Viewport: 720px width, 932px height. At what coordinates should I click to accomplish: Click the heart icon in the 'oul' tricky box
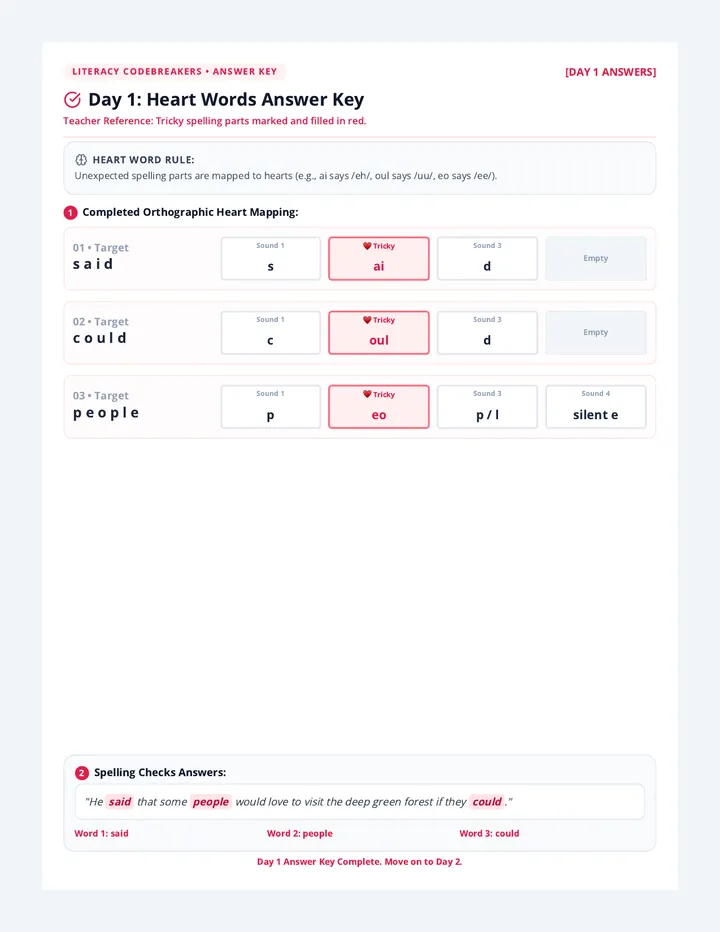coord(367,320)
